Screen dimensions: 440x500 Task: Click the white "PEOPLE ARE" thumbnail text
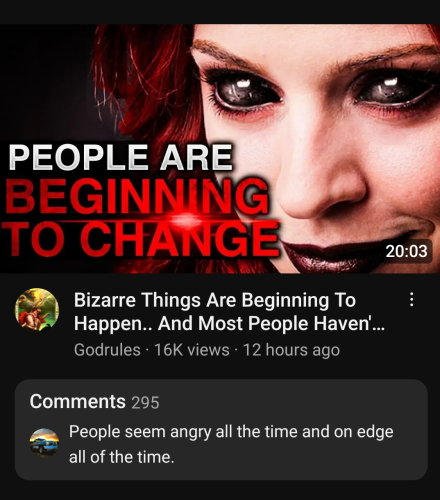coord(121,157)
